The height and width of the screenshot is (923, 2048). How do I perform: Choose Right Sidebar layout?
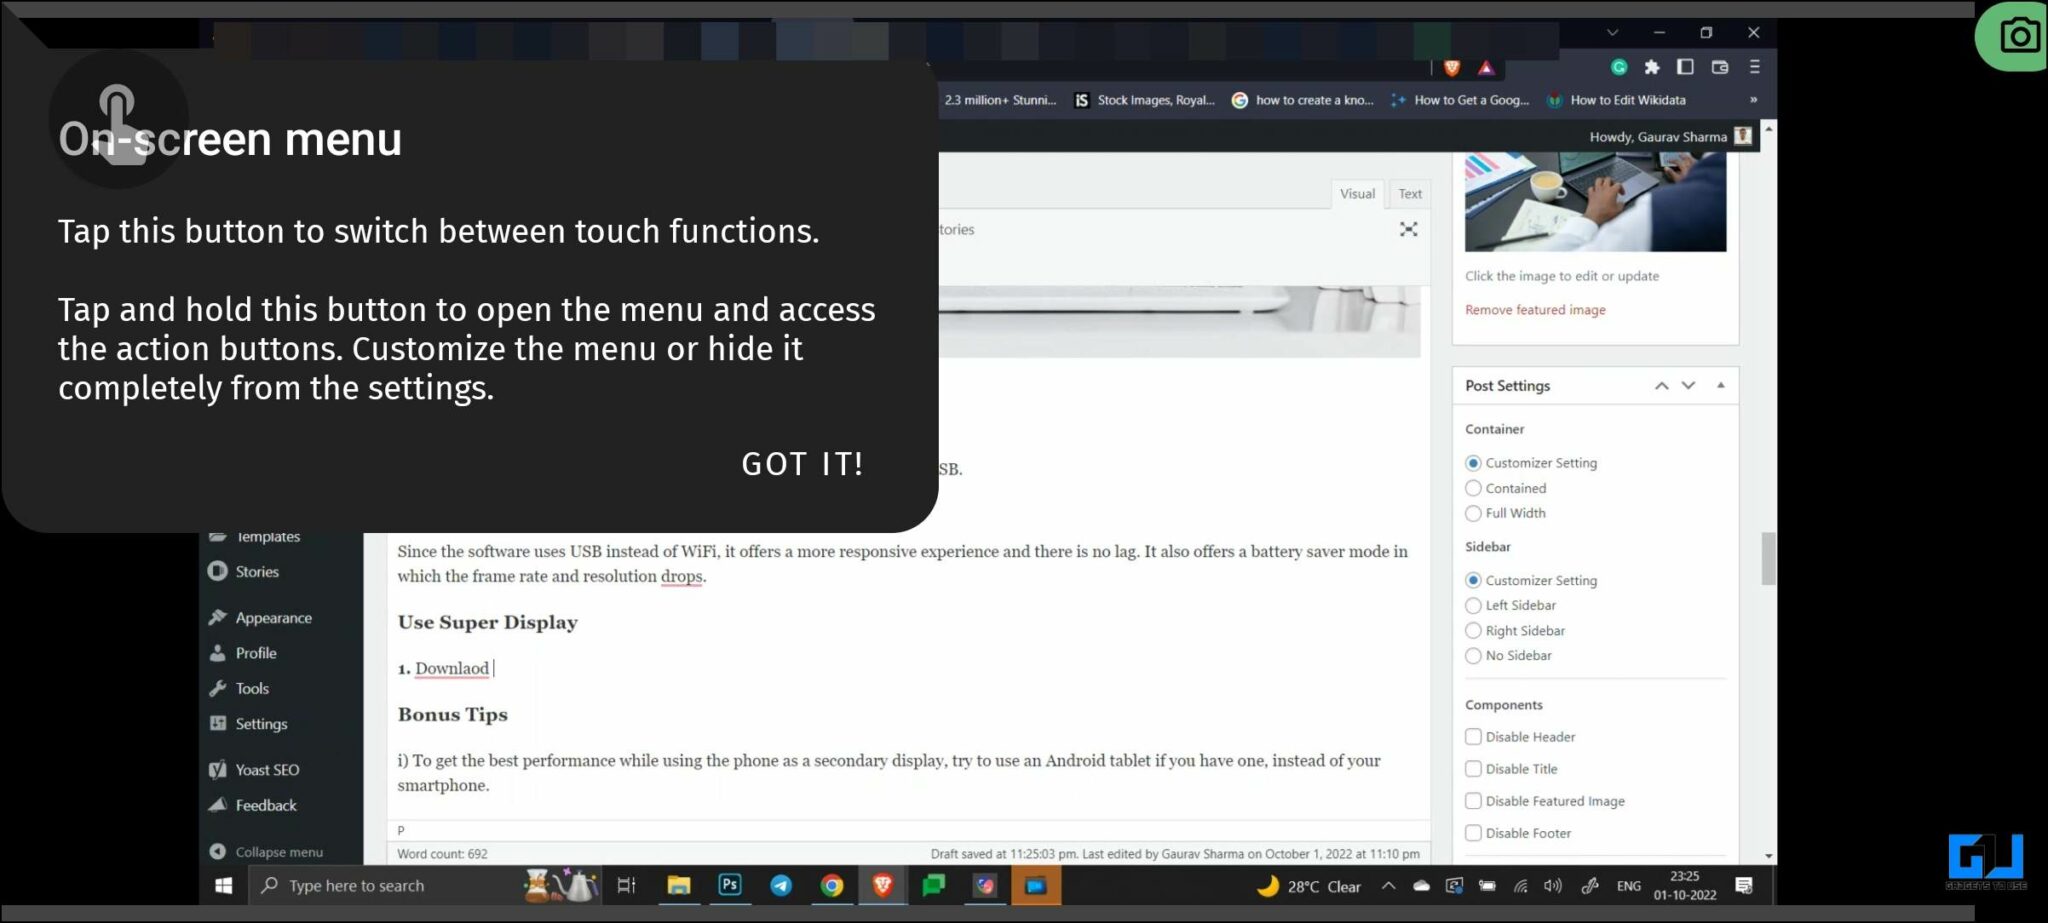tap(1473, 630)
